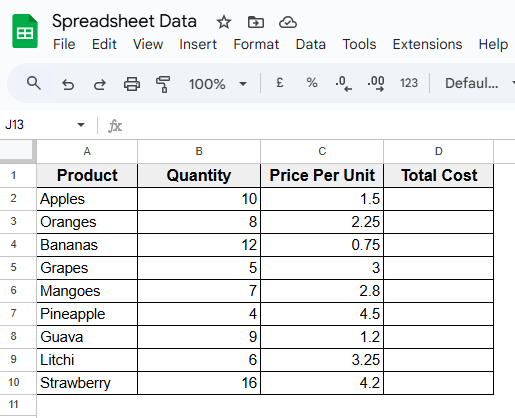Select the Grapes cell

click(87, 268)
